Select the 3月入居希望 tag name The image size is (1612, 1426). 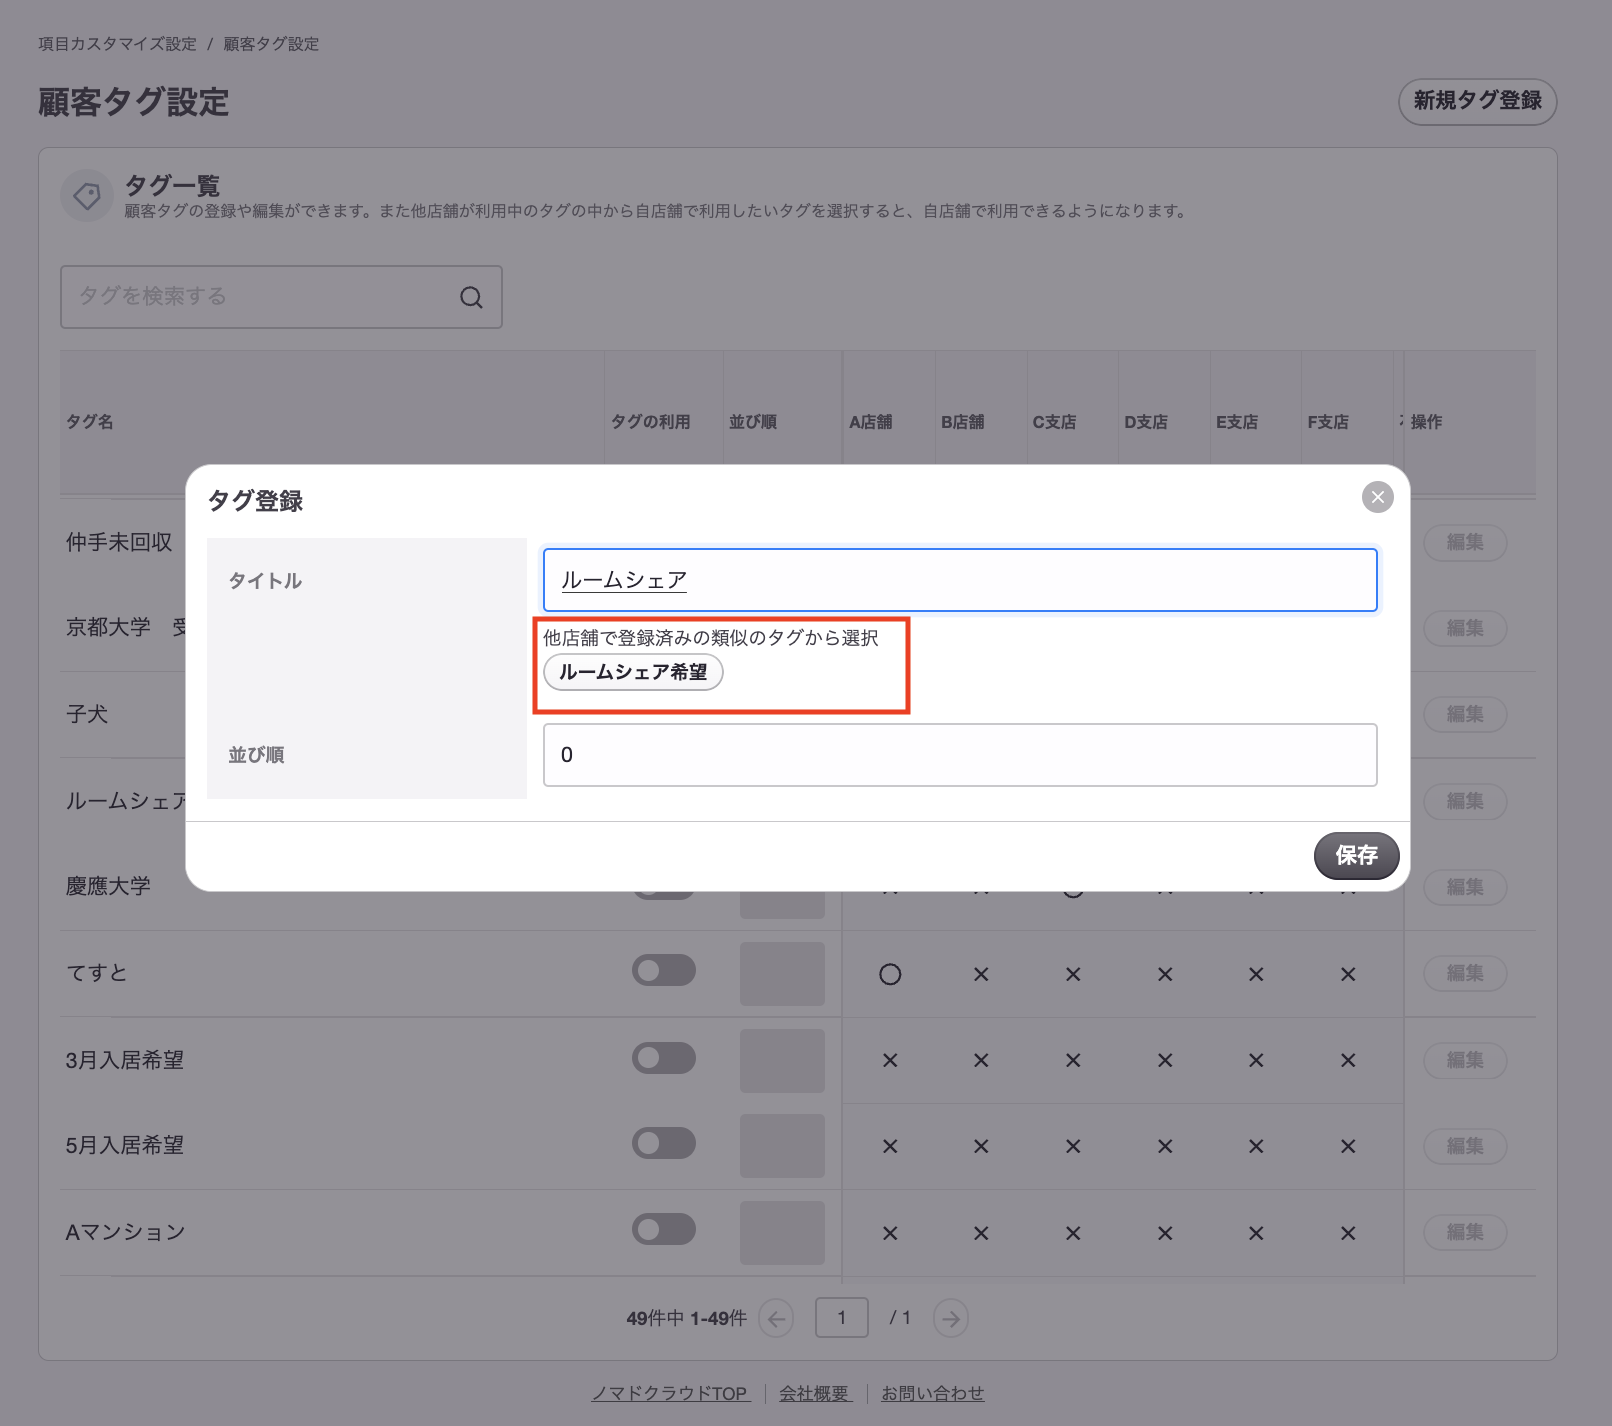click(125, 1060)
